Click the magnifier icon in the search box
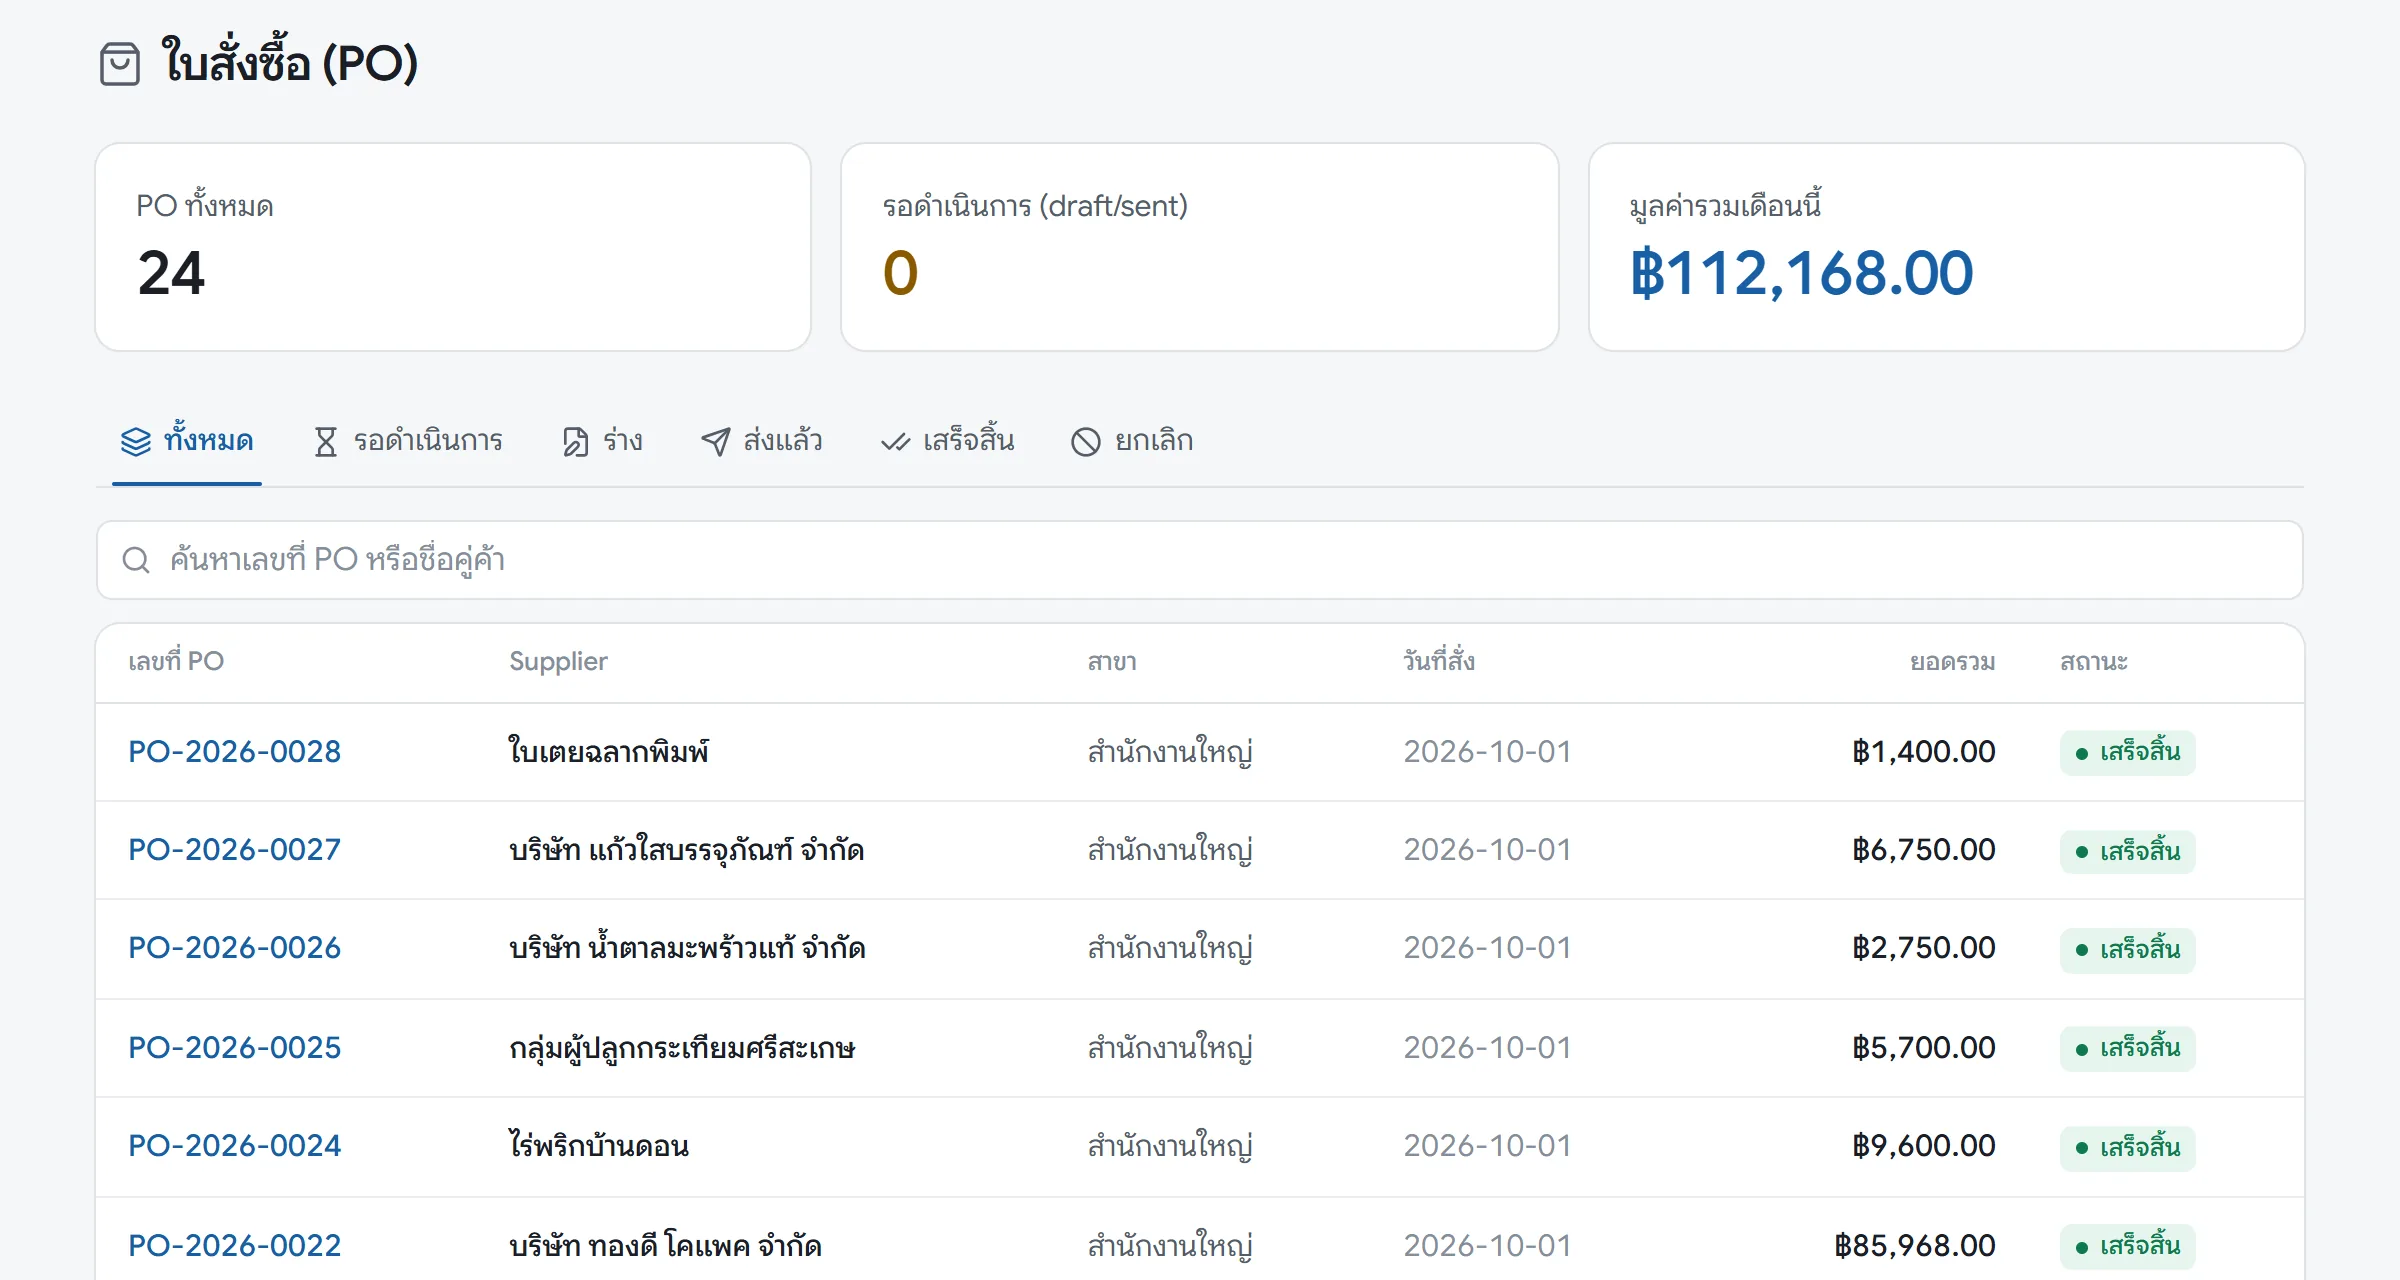The height and width of the screenshot is (1280, 2400). coord(136,560)
